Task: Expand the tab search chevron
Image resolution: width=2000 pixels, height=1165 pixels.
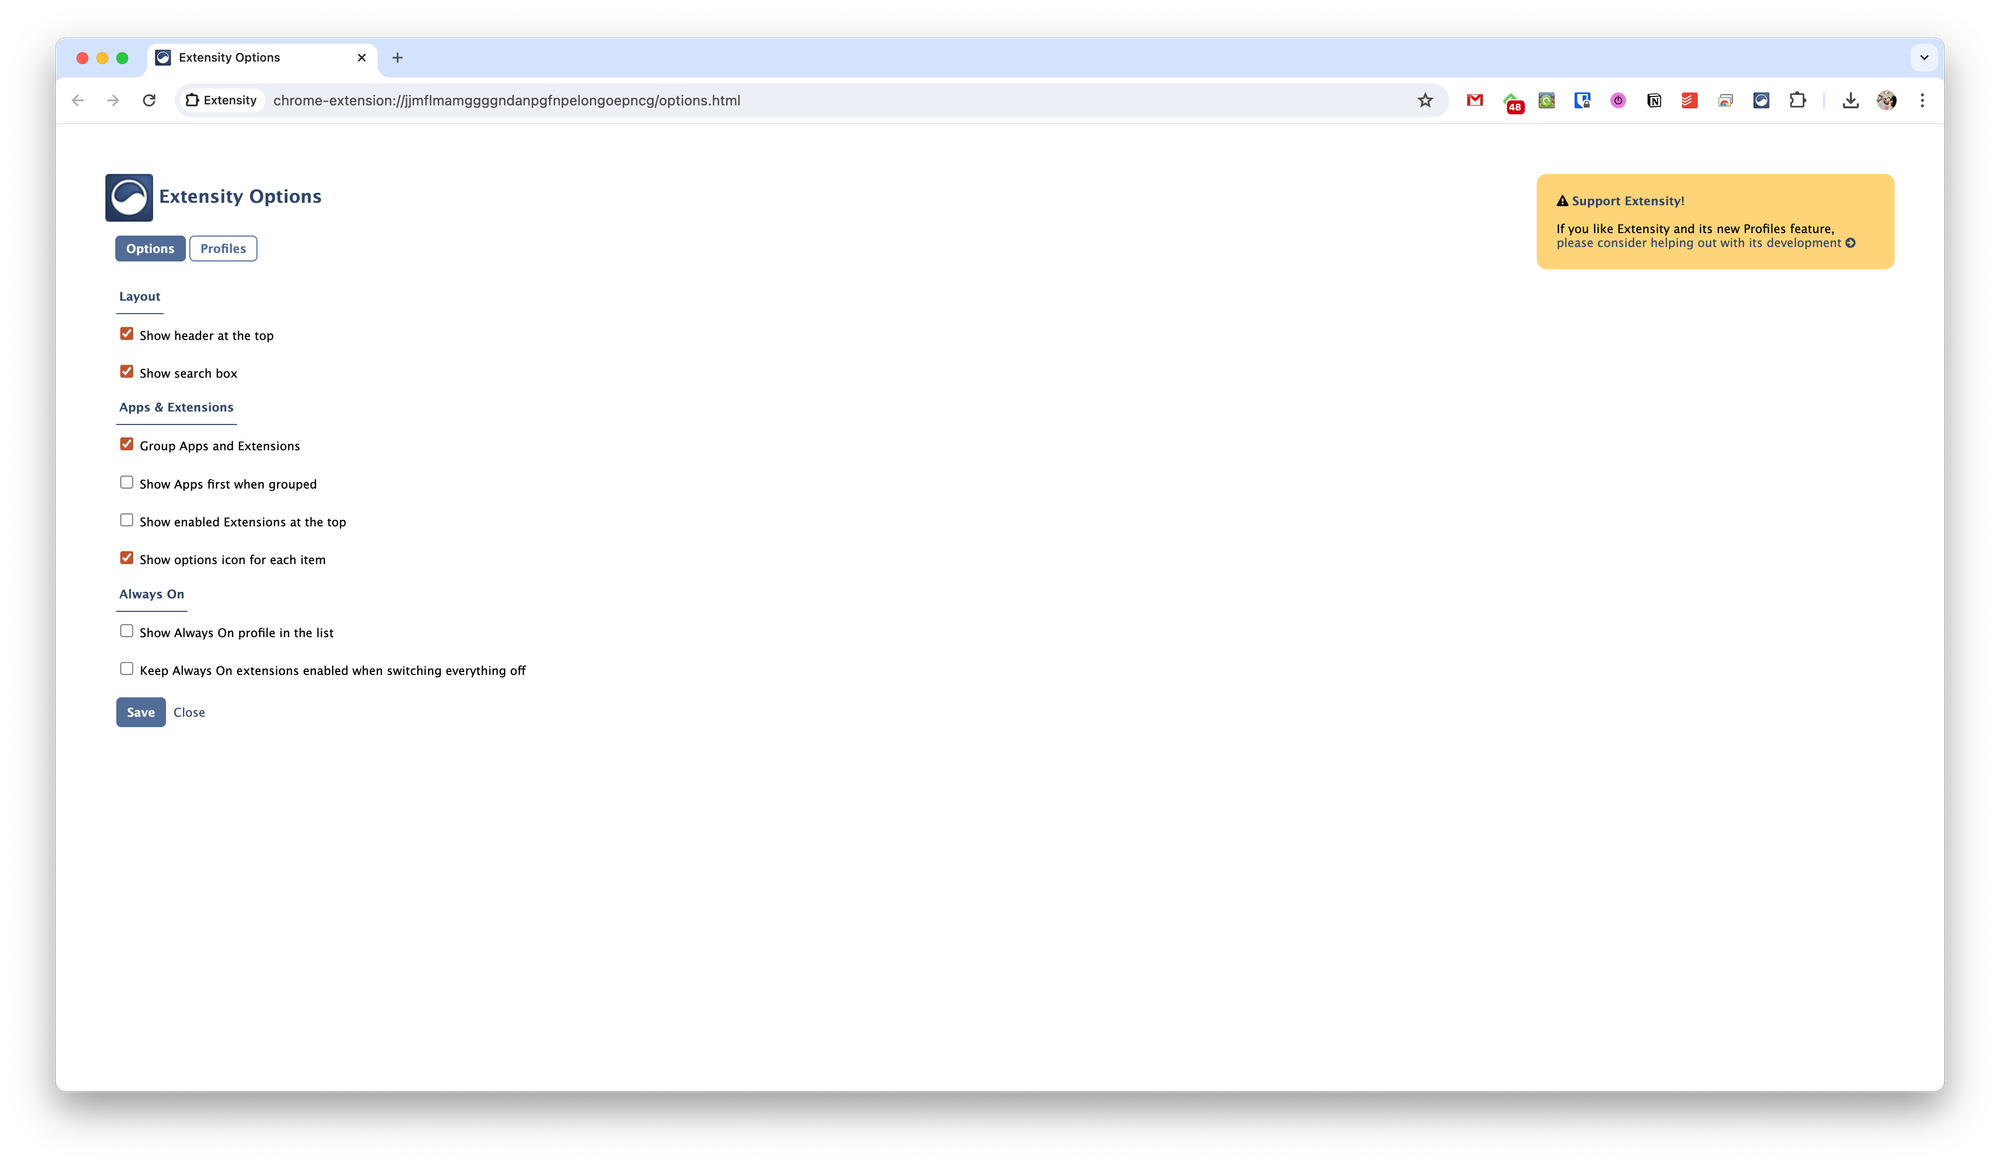Action: click(1924, 57)
